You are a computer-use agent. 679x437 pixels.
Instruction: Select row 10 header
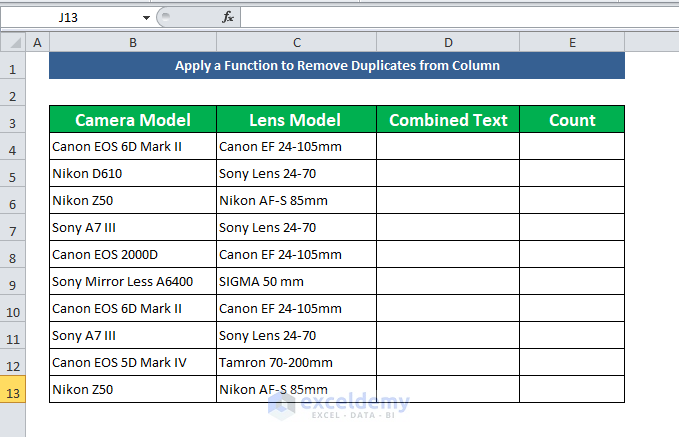coord(13,308)
